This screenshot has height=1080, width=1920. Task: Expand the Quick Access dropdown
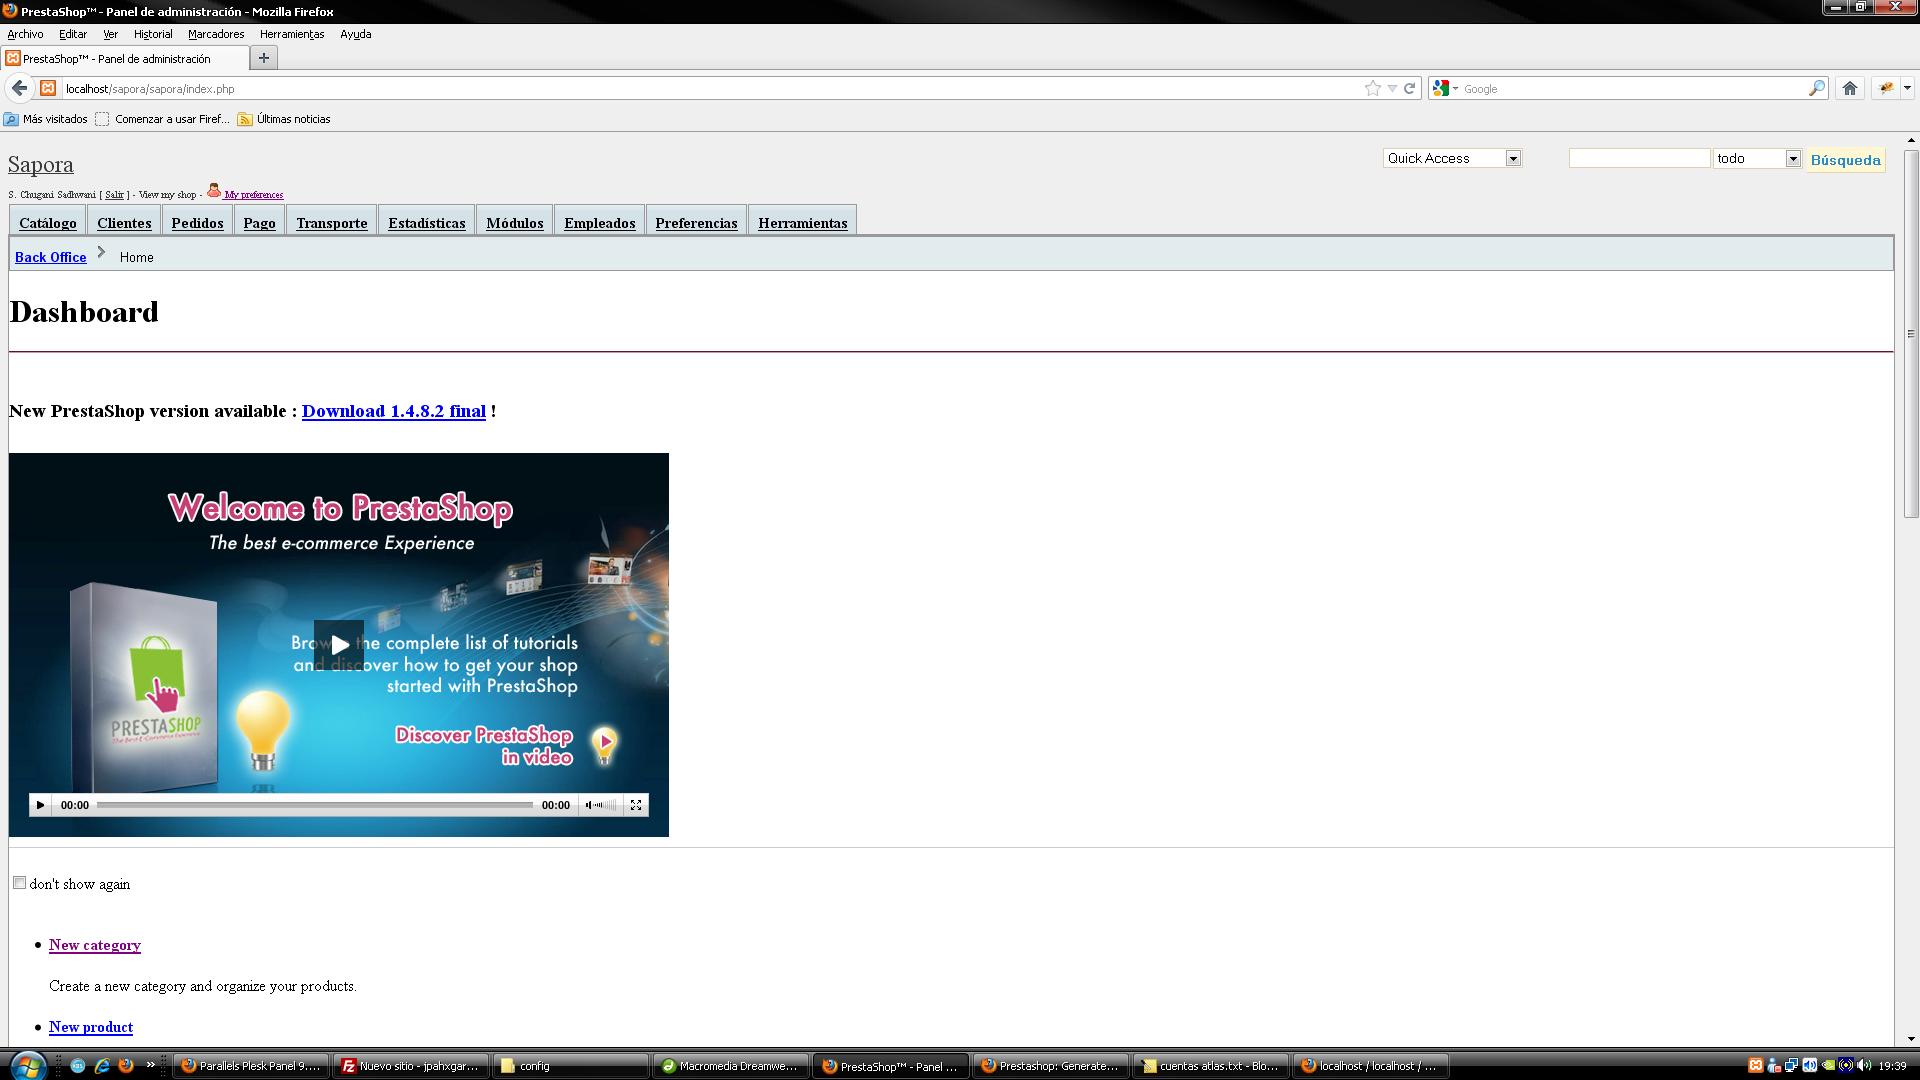pyautogui.click(x=1512, y=158)
